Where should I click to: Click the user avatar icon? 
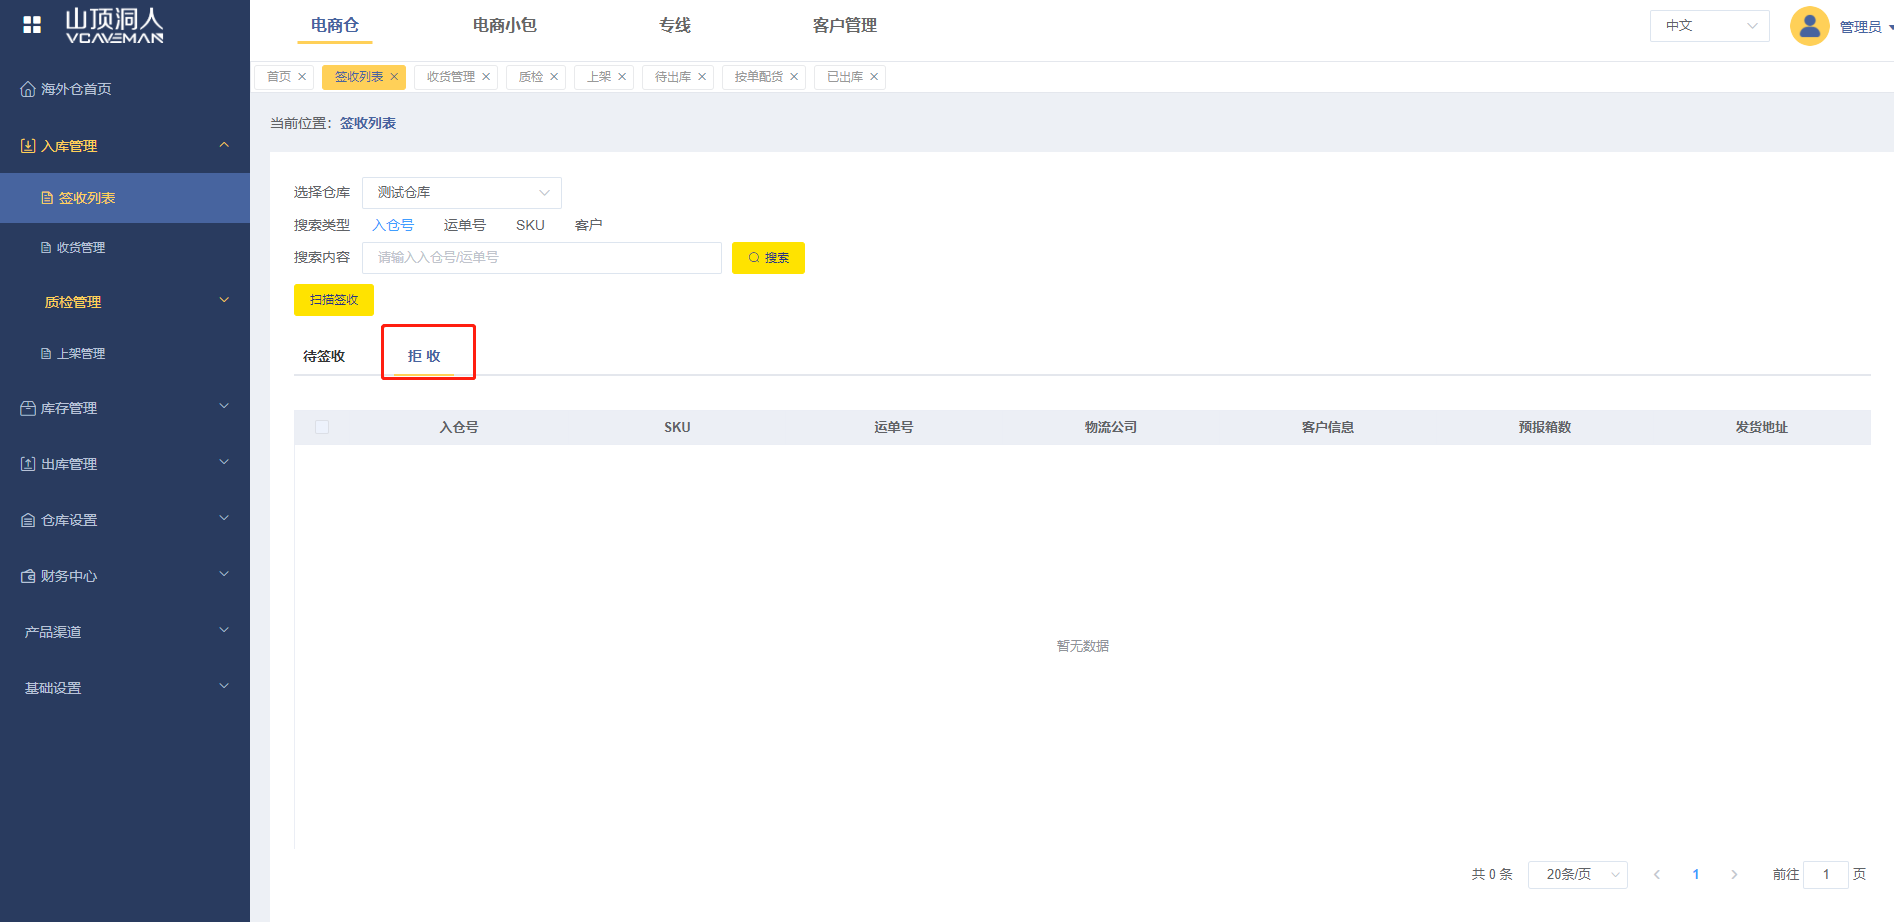[1809, 26]
